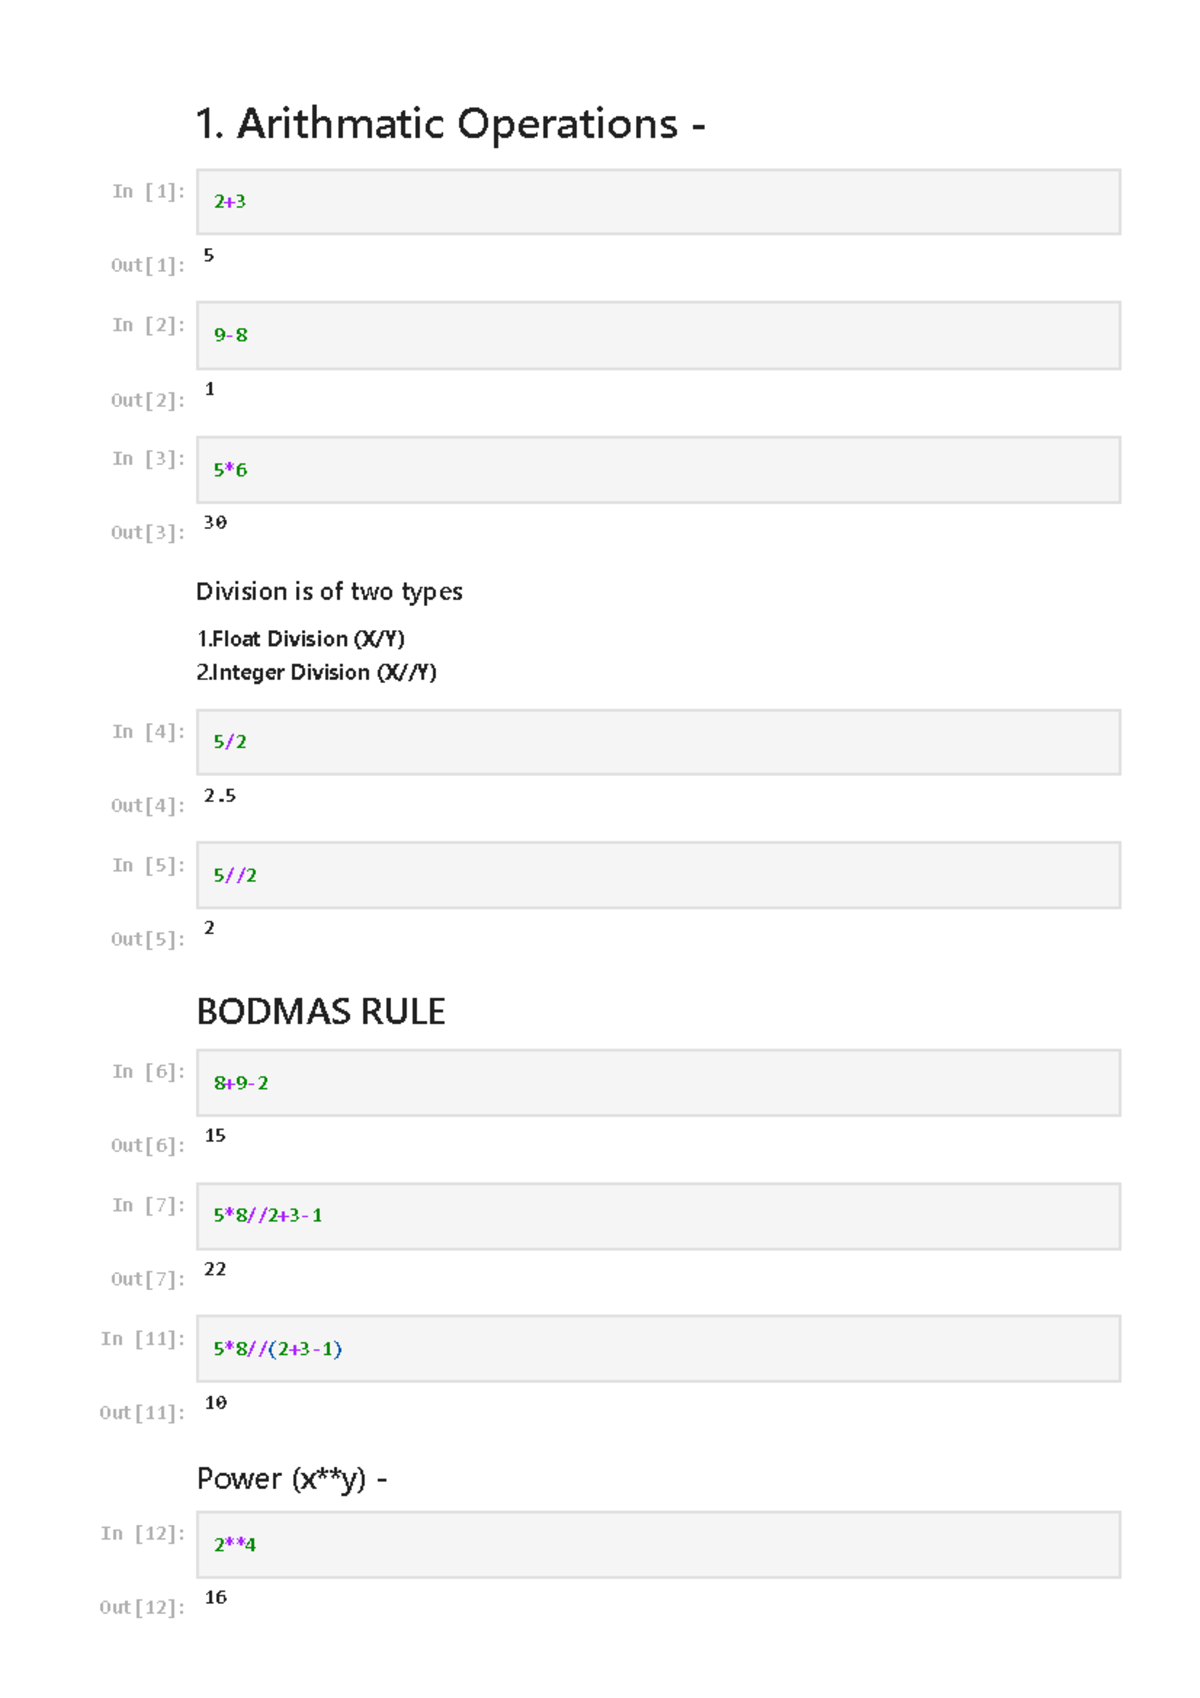Viewport: 1200px width, 1698px height.
Task: Click the Out[12] output value 16
Action: point(216,1598)
